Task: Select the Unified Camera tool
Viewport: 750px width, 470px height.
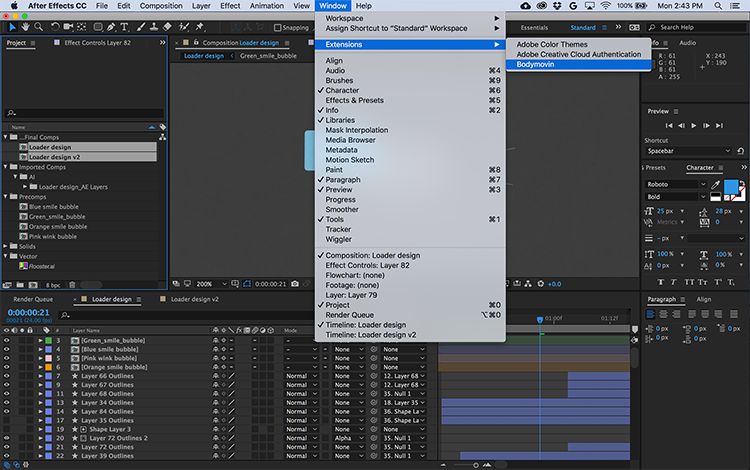Action: point(68,27)
